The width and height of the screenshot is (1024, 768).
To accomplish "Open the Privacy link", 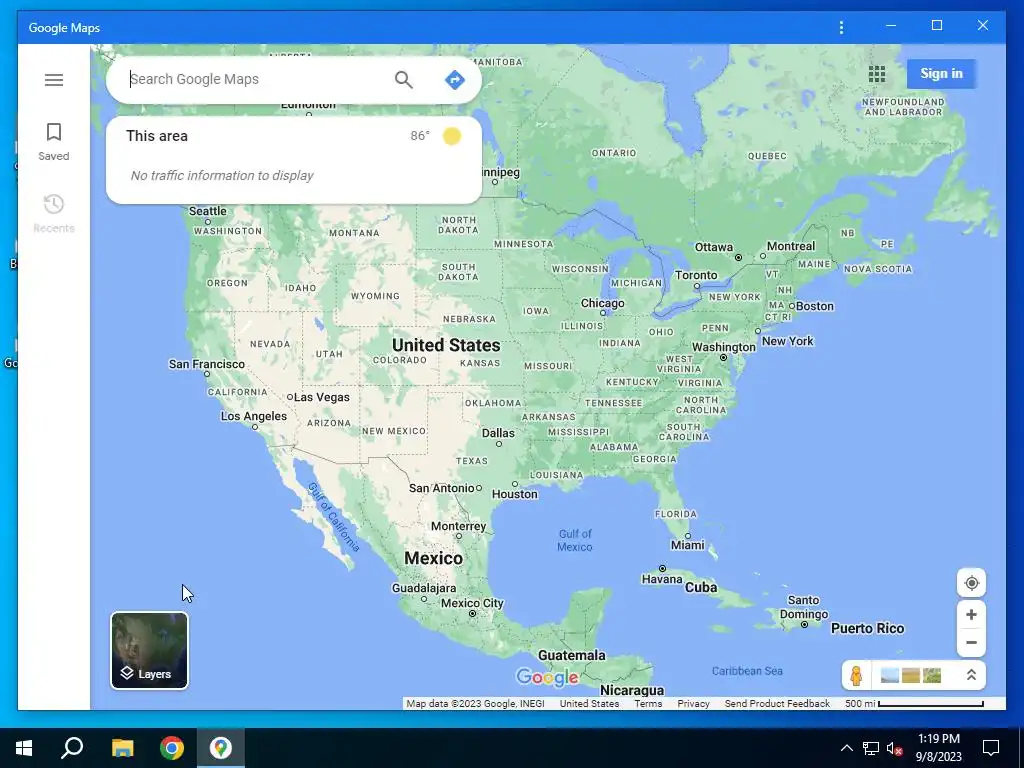I will click(x=693, y=703).
